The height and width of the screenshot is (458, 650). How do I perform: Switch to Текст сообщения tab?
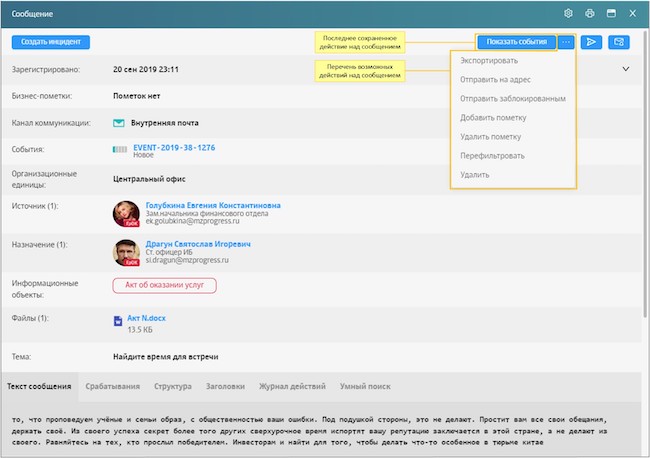point(39,386)
